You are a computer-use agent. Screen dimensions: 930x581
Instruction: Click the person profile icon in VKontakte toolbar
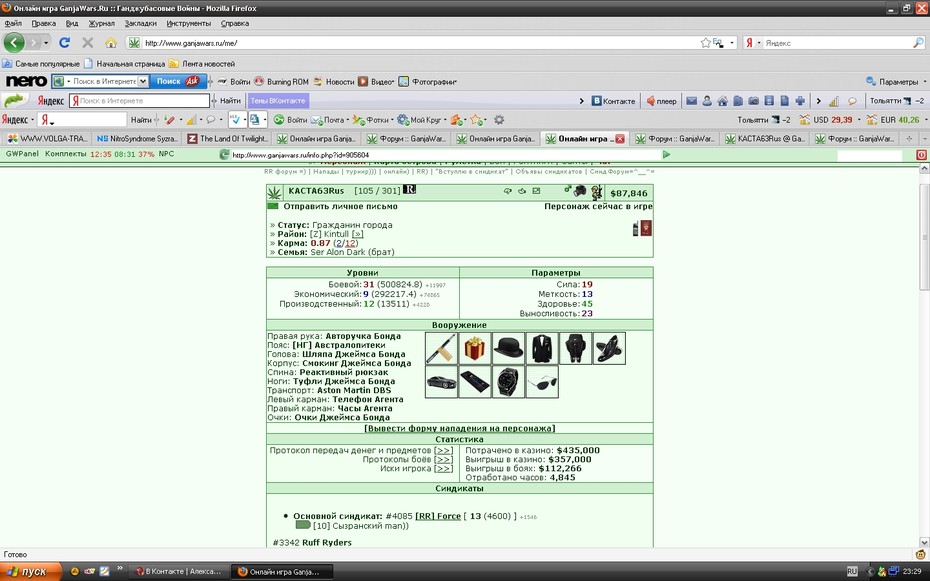pos(707,101)
